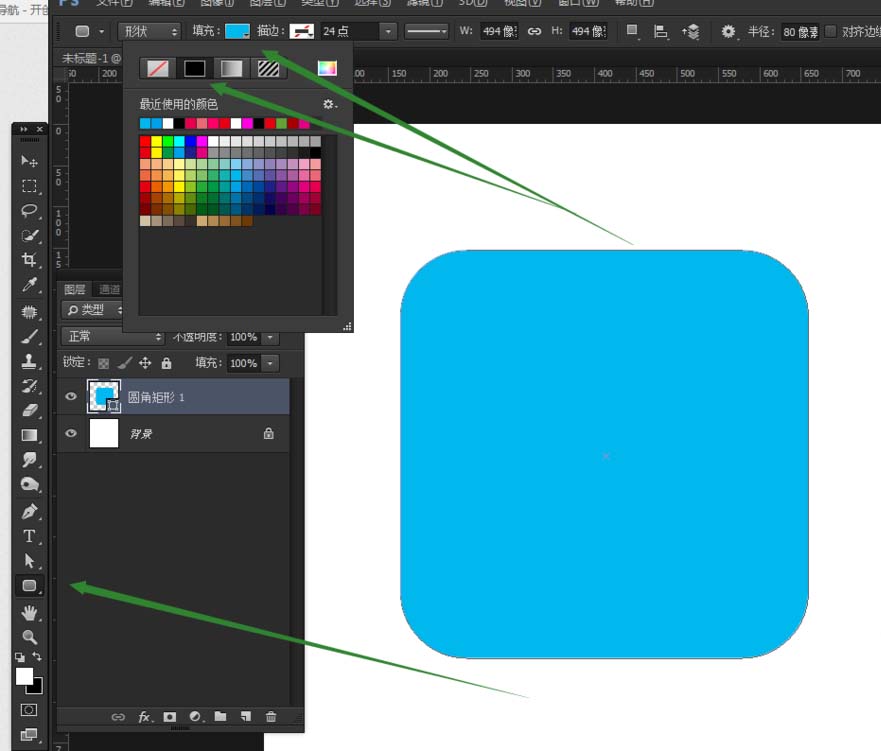
Task: Toggle visibility of the 背景 layer
Action: 71,434
